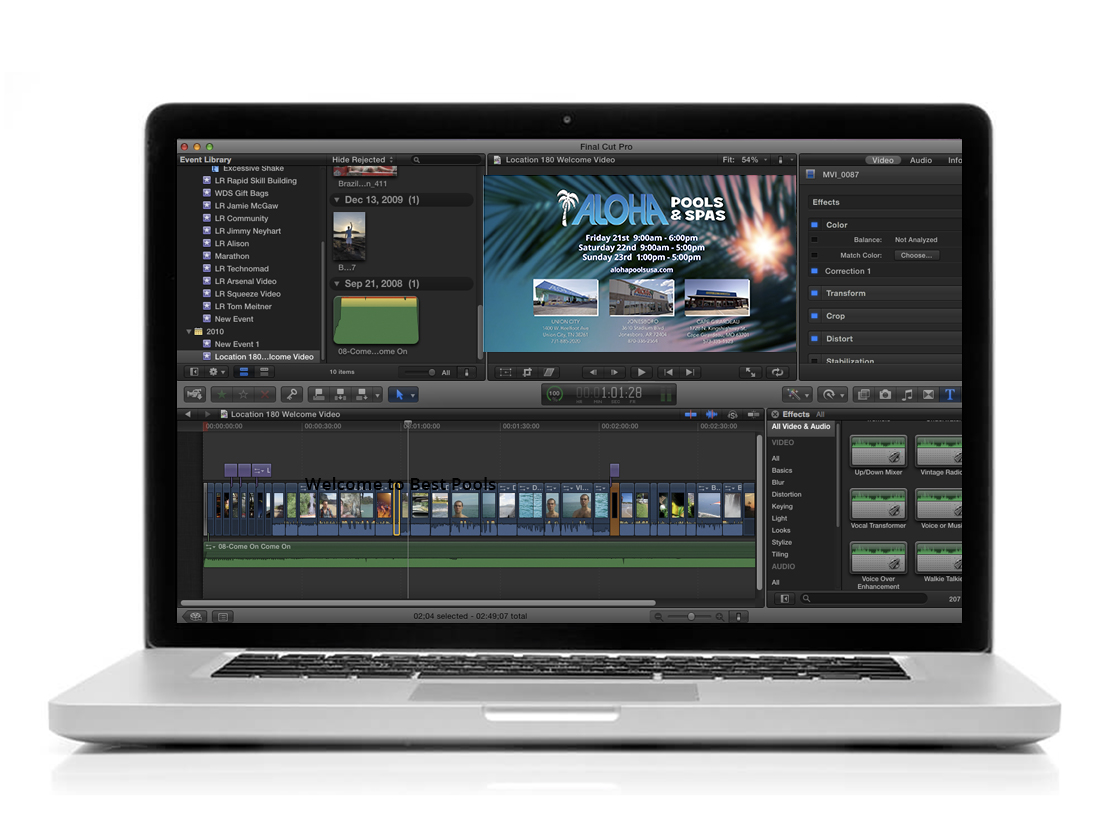Click the Effects browser search field
This screenshot has width=1110, height=820.
click(864, 599)
